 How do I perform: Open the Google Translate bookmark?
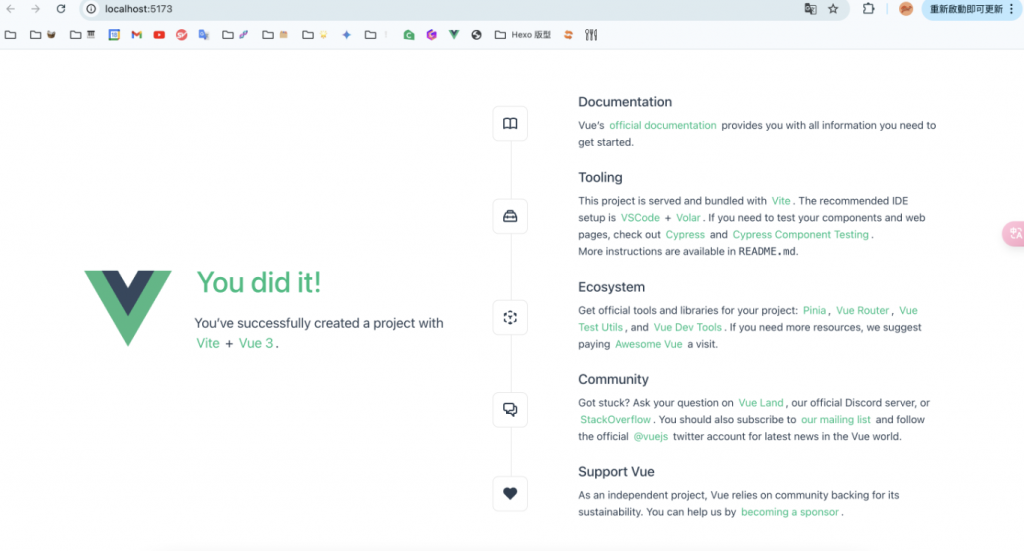click(x=204, y=35)
